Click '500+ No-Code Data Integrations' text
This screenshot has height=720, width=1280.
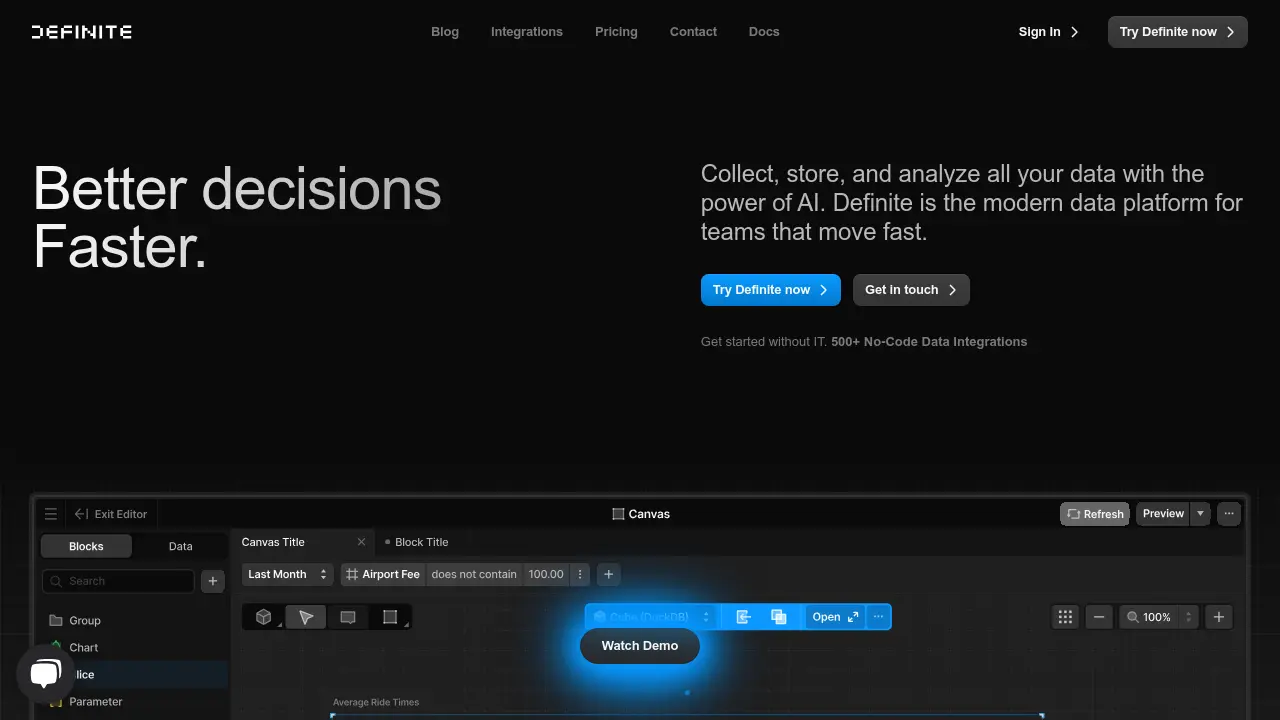coord(929,342)
